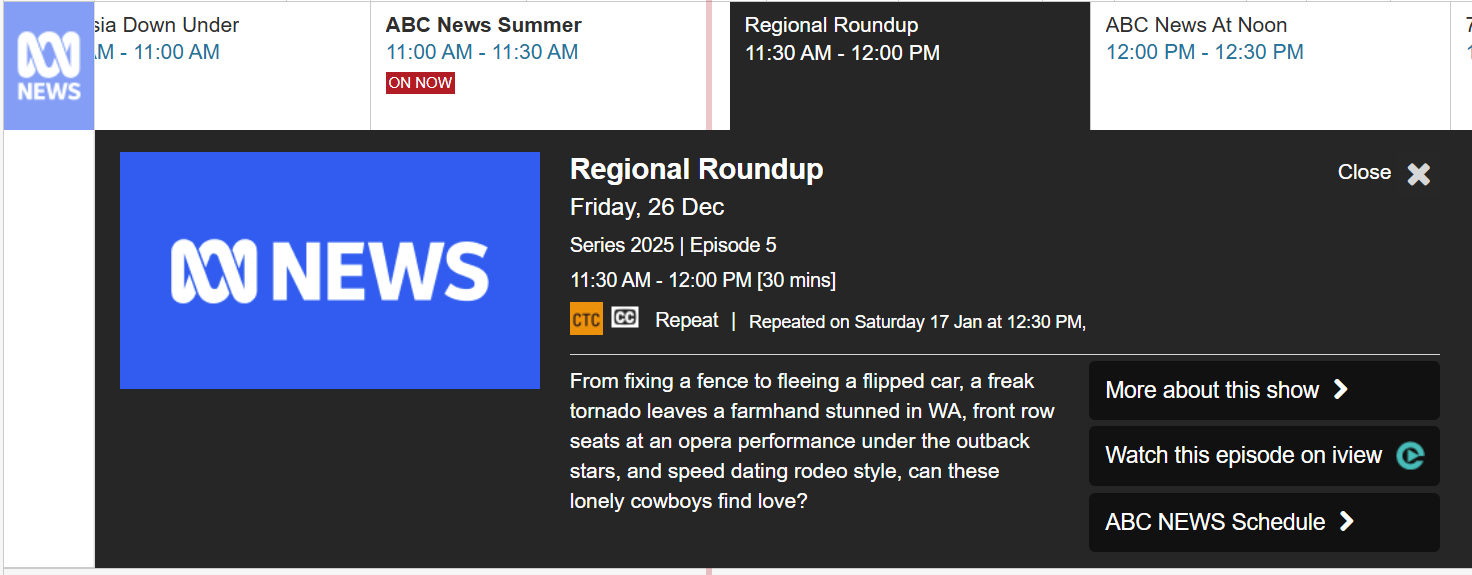Open the large ABC NEWS episode thumbnail

(329, 270)
